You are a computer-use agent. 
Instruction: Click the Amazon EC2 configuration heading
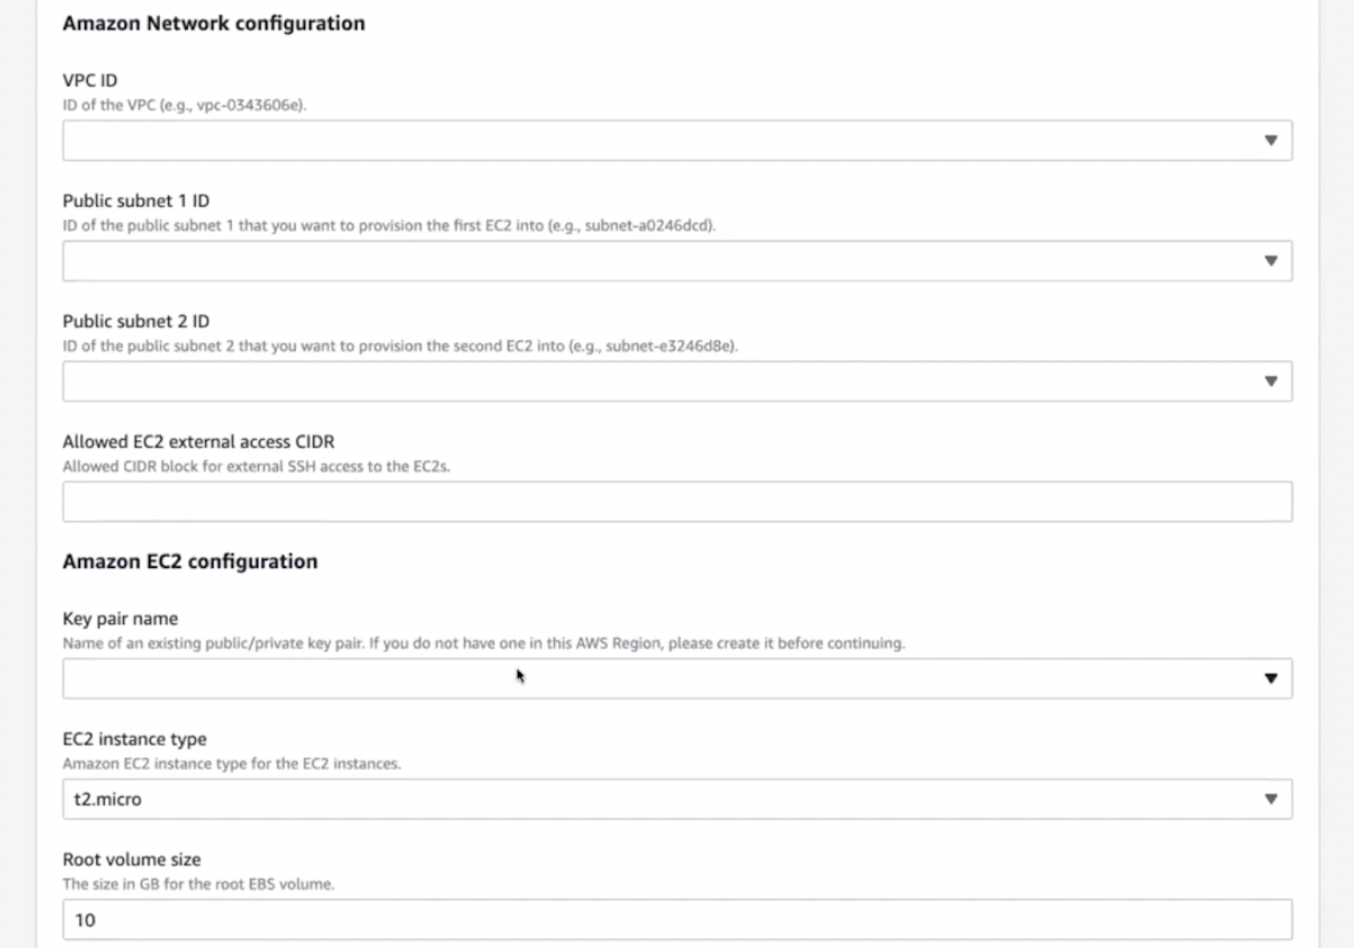coord(190,561)
